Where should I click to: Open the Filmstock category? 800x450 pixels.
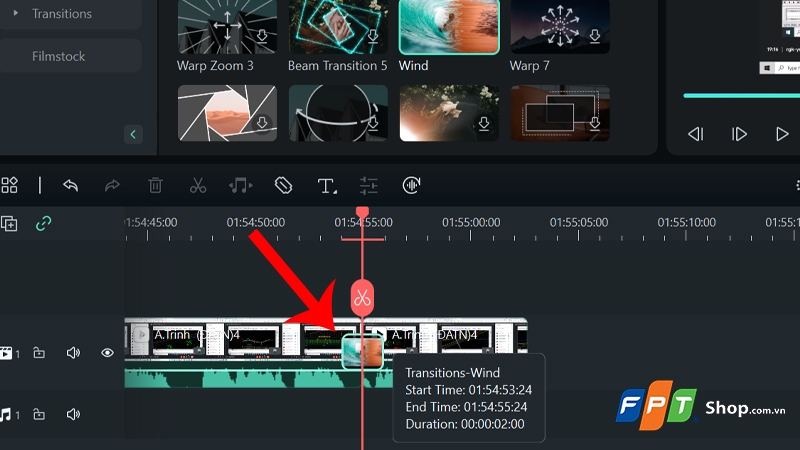58,56
